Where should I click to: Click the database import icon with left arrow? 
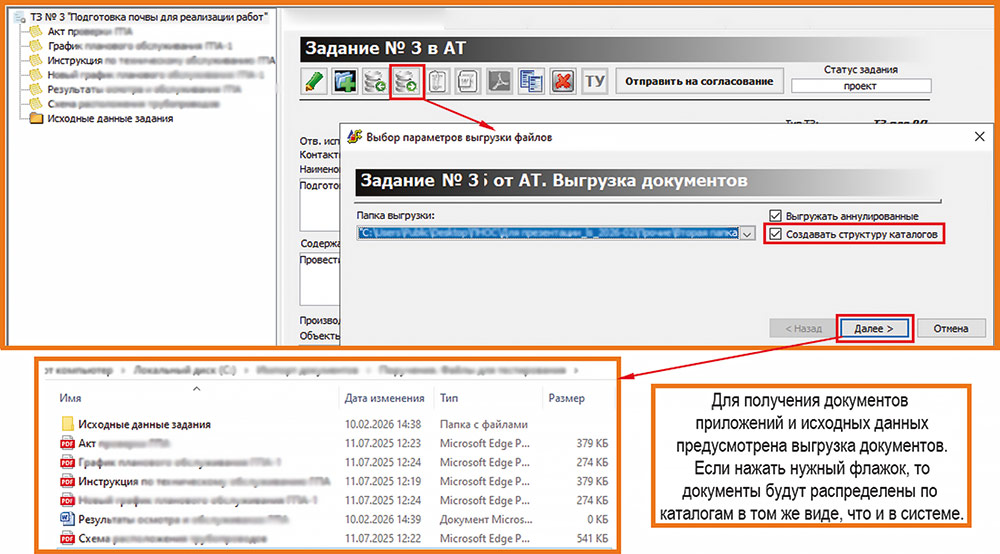[x=375, y=82]
